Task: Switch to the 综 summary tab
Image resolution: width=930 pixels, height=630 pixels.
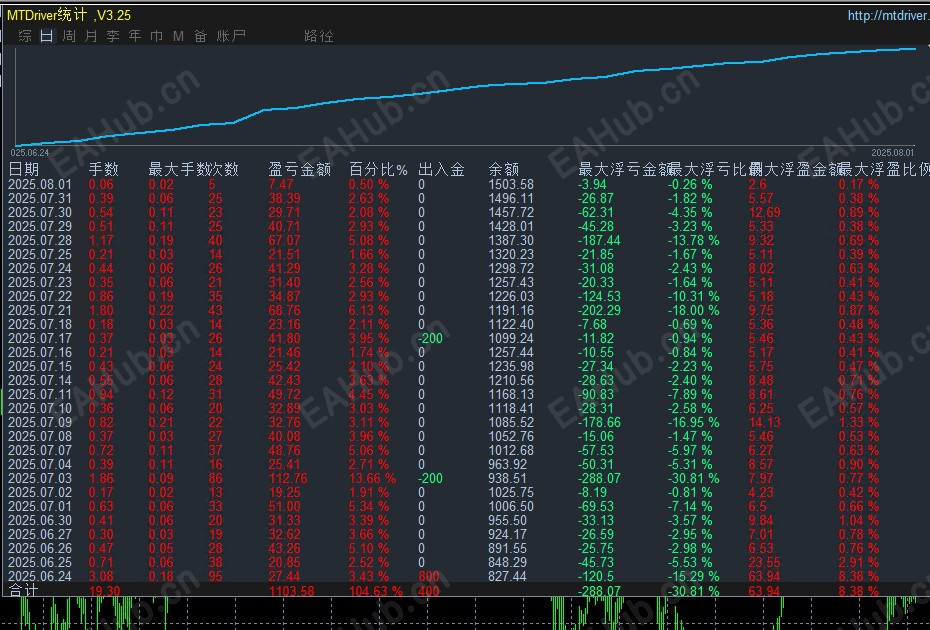Action: (25, 36)
